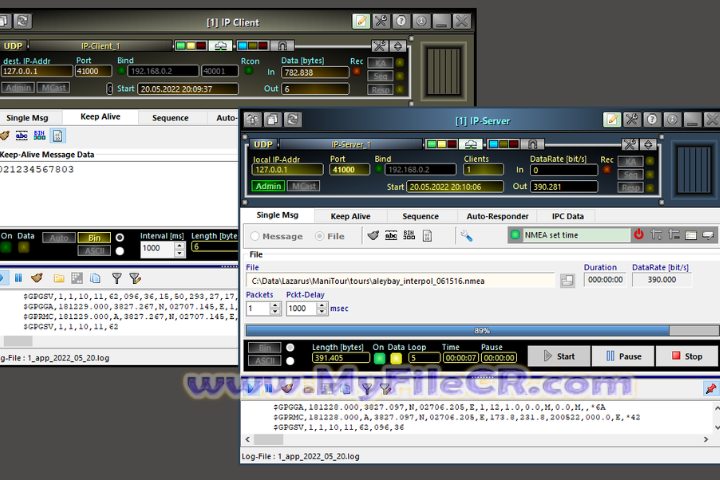Click the network connections icon in IP-Server title bar
720x480 pixels.
coord(252,120)
